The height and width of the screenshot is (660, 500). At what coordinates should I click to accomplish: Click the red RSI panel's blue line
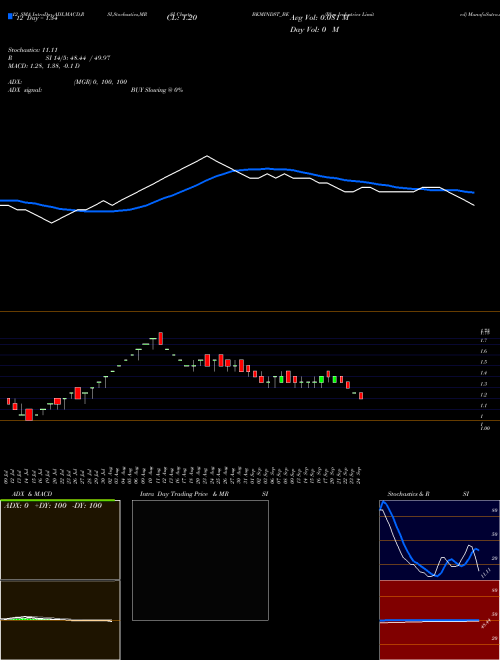[x=429, y=621]
